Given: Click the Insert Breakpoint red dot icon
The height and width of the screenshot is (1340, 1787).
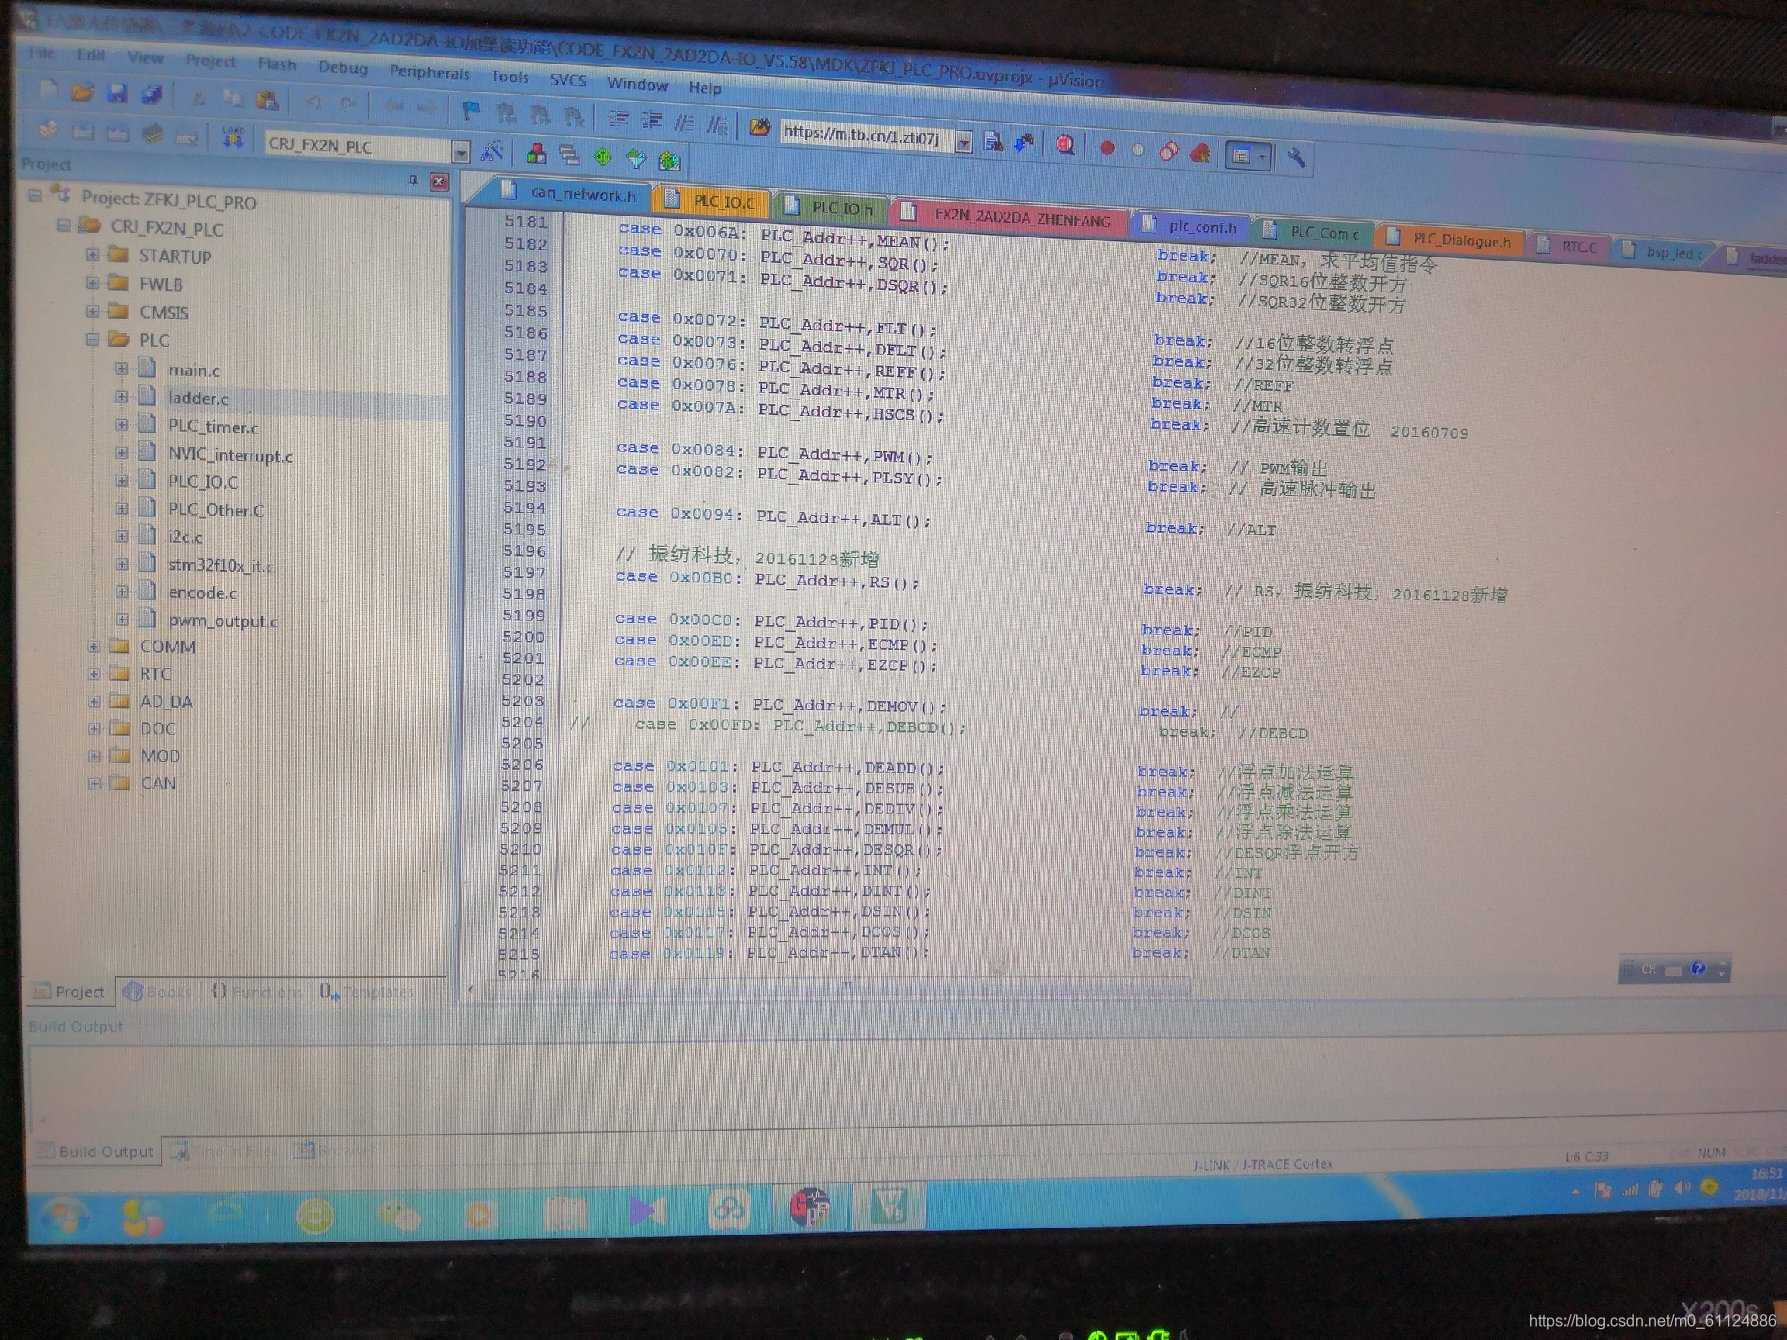Looking at the screenshot, I should 1107,148.
